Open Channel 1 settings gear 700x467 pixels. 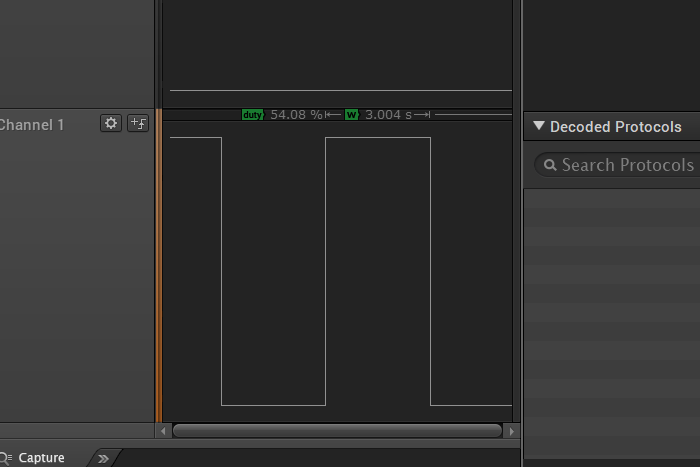(111, 123)
